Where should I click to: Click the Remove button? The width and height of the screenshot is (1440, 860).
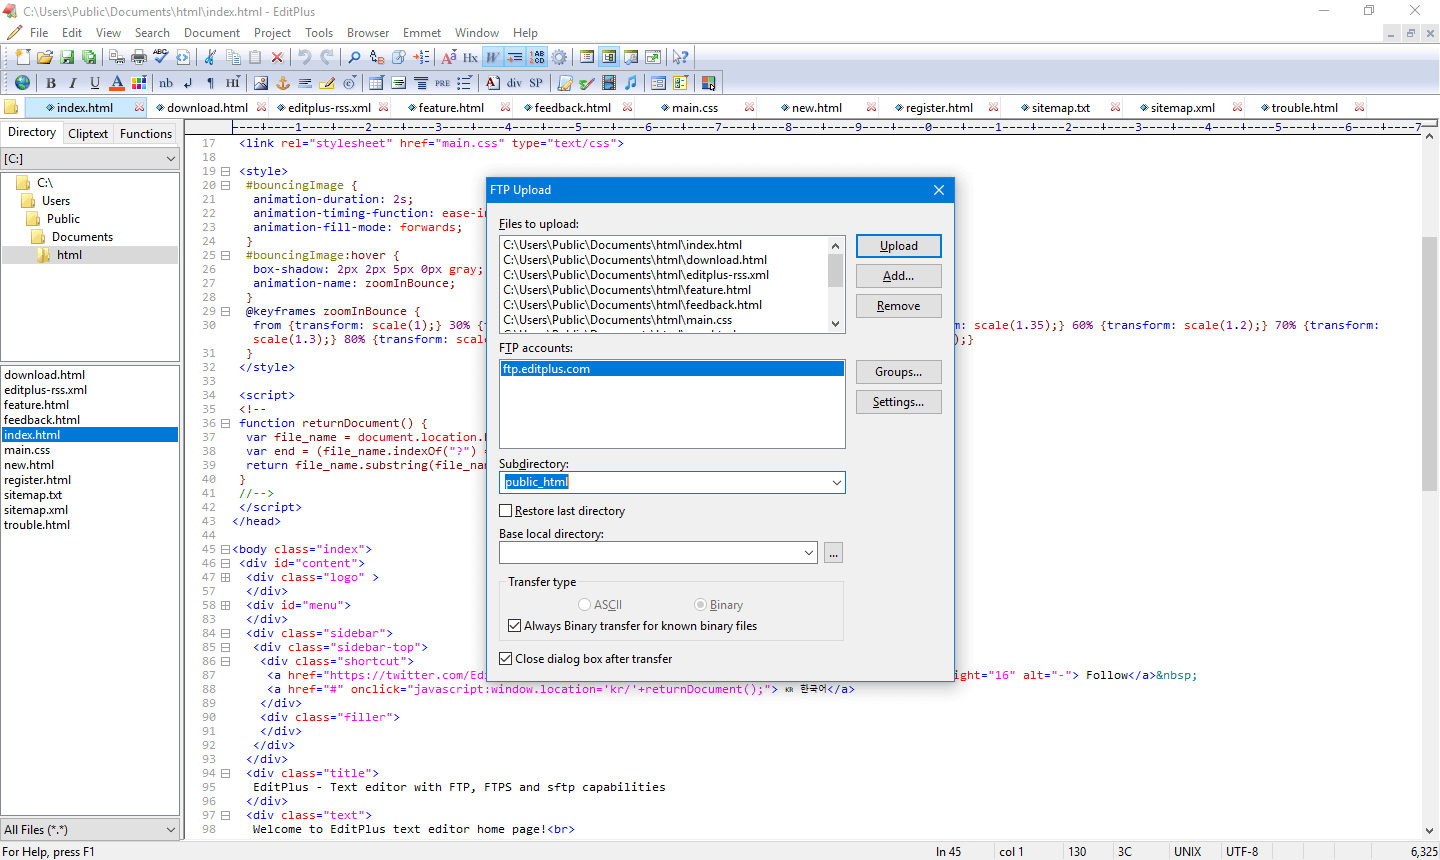(x=899, y=306)
